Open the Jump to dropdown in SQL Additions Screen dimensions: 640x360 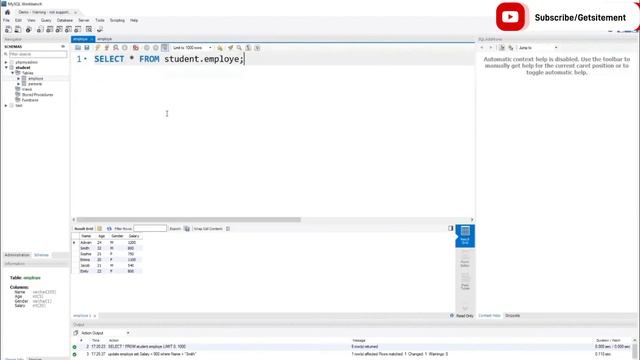[x=538, y=48]
